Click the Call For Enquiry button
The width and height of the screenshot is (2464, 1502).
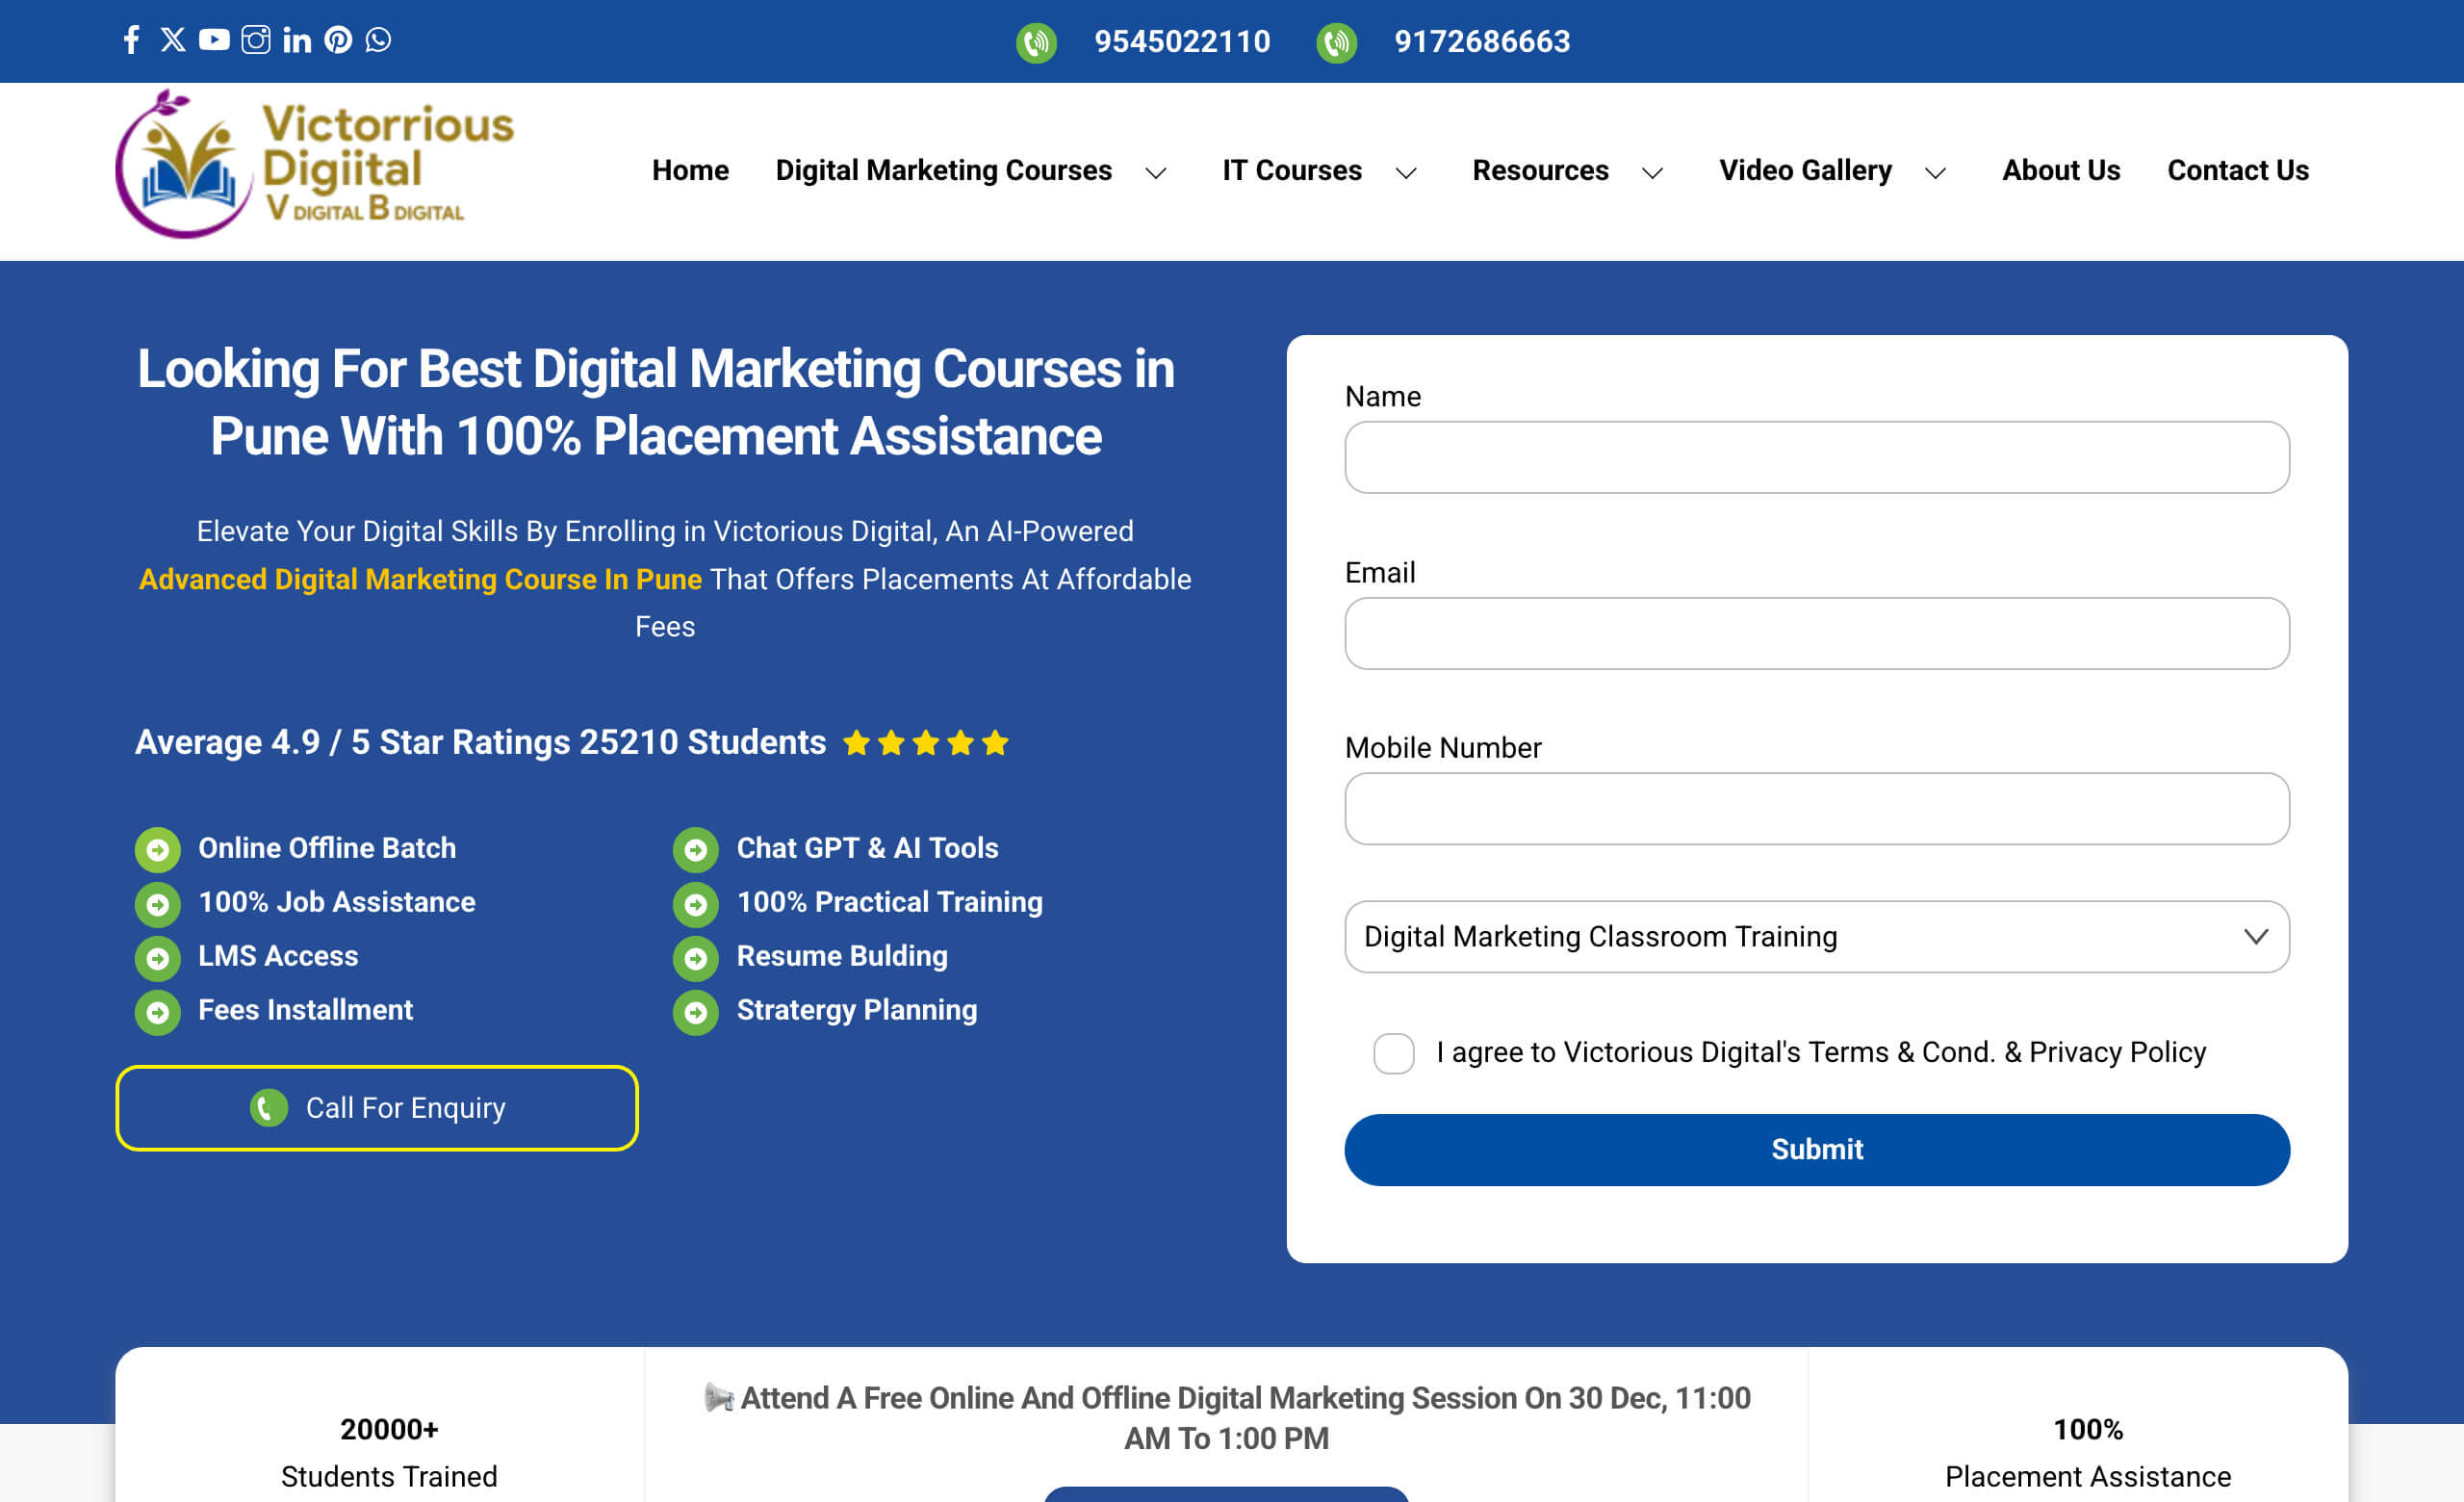377,1108
